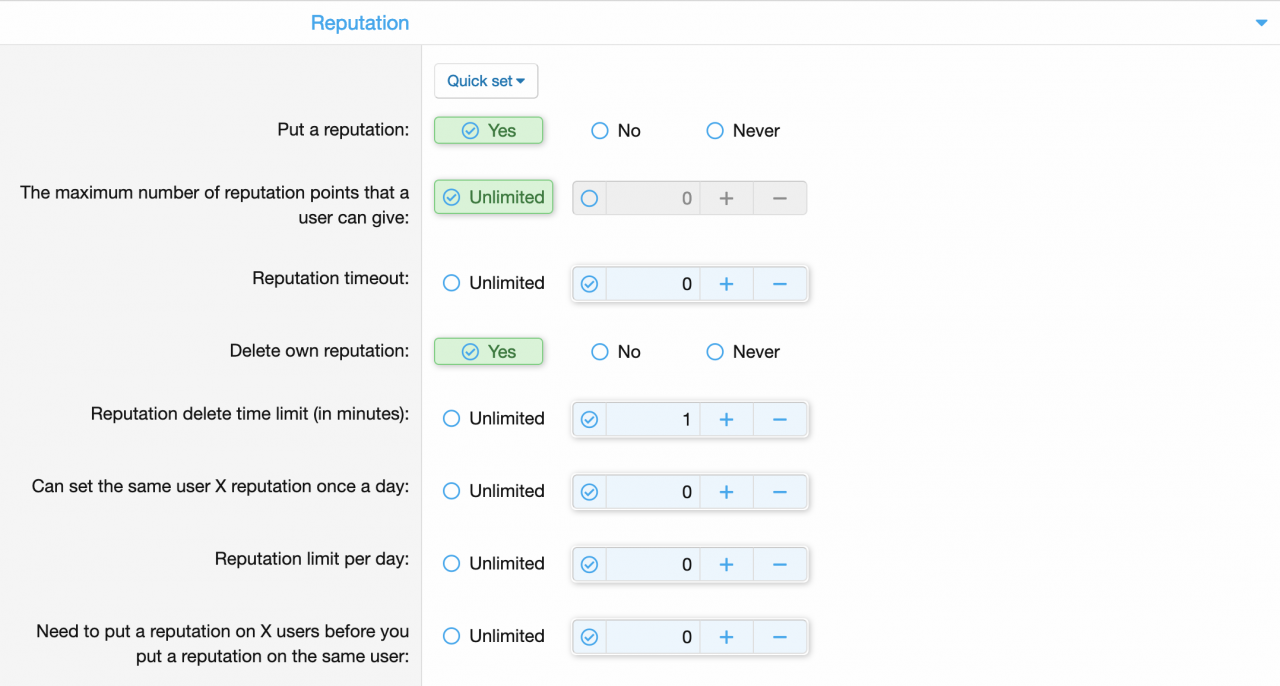This screenshot has height=686, width=1280.
Task: Click the Reputation section heading
Action: tap(360, 23)
